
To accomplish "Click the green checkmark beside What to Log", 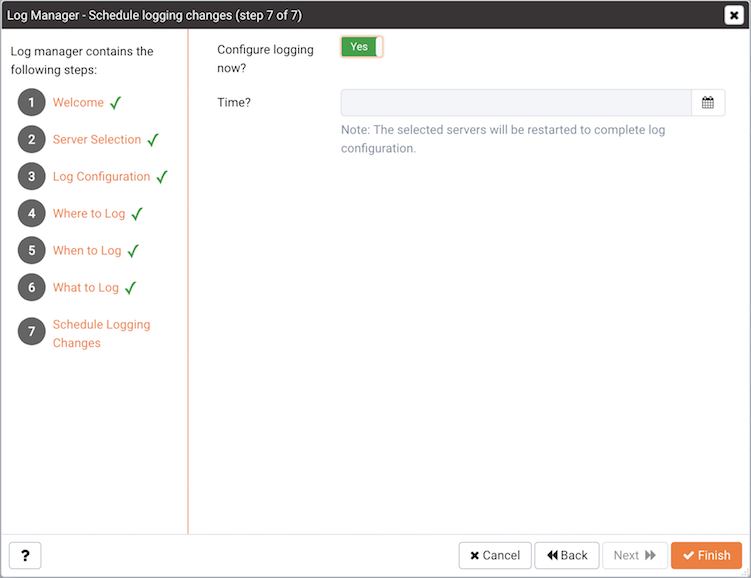I will (130, 288).
